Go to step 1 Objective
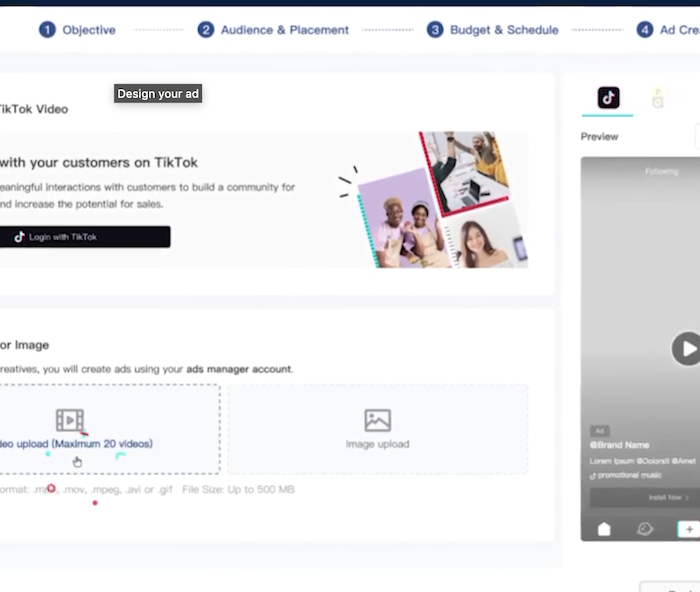Screen dimensions: 700x592 [77, 30]
